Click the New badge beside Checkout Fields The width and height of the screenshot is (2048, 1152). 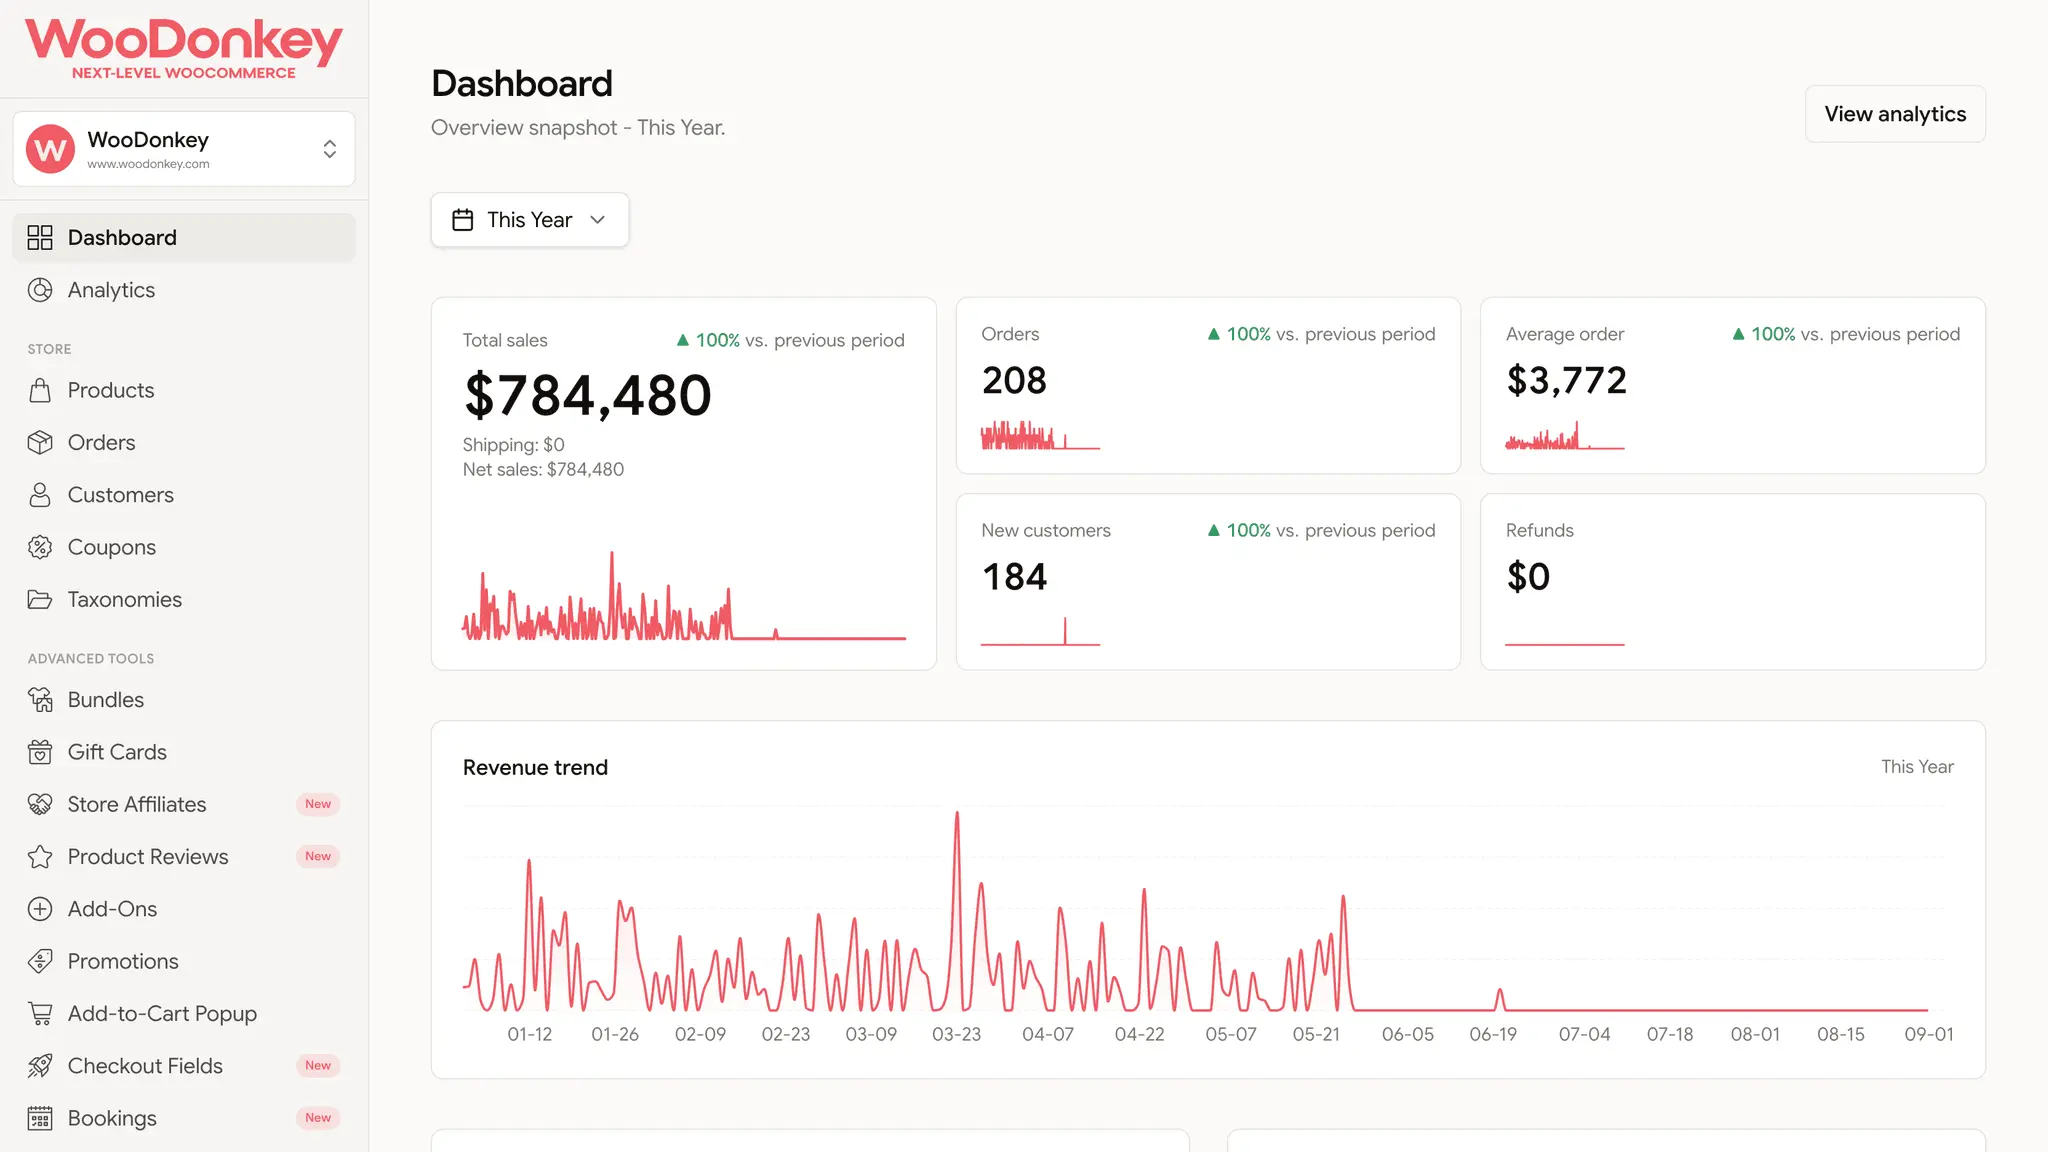coord(318,1066)
